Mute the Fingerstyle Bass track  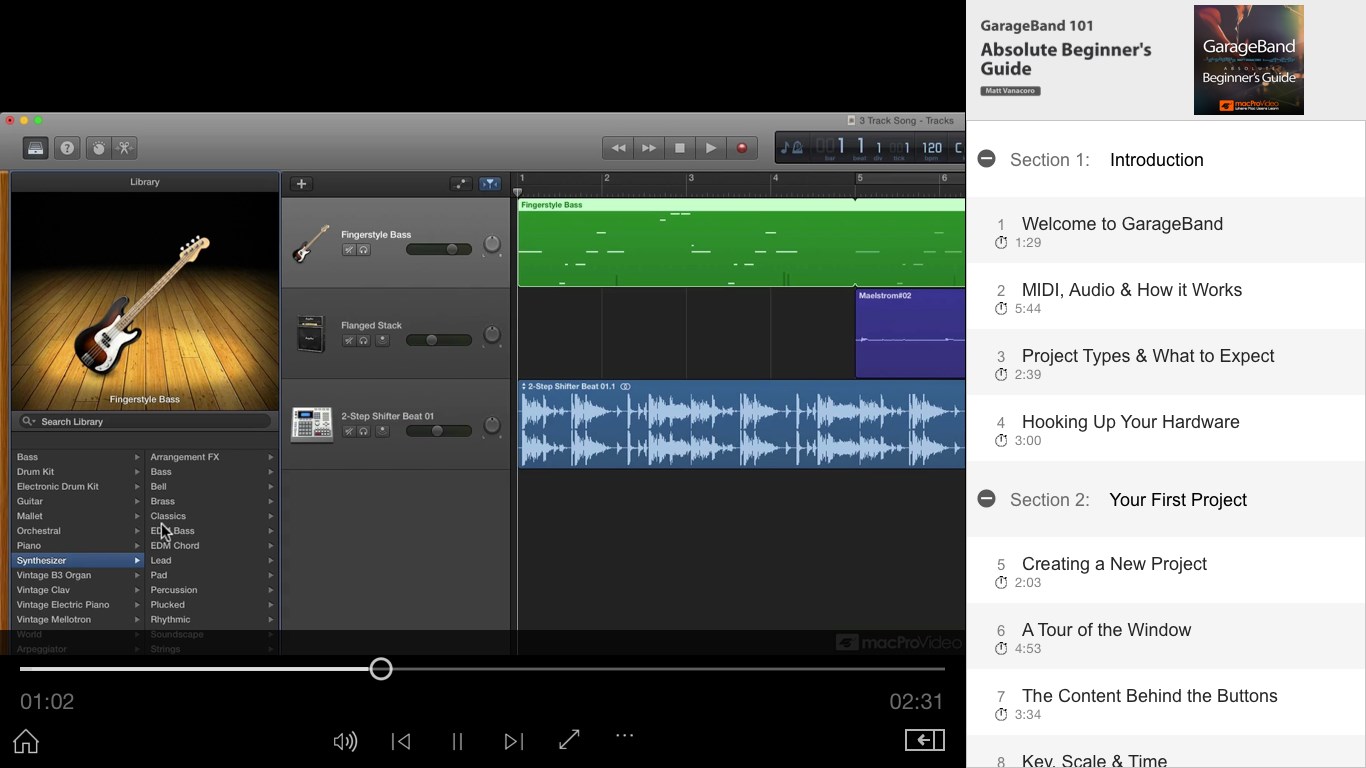[x=349, y=250]
